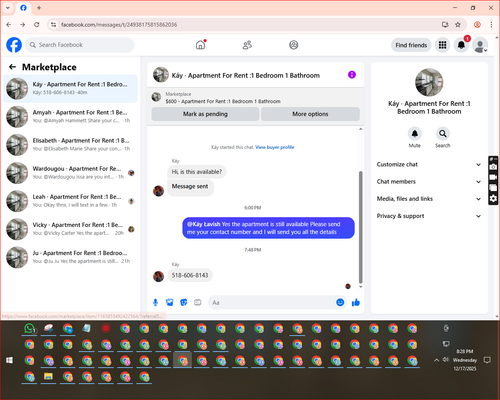Open the Chrome profile avatar button
This screenshot has height=400, width=500.
(x=477, y=25)
